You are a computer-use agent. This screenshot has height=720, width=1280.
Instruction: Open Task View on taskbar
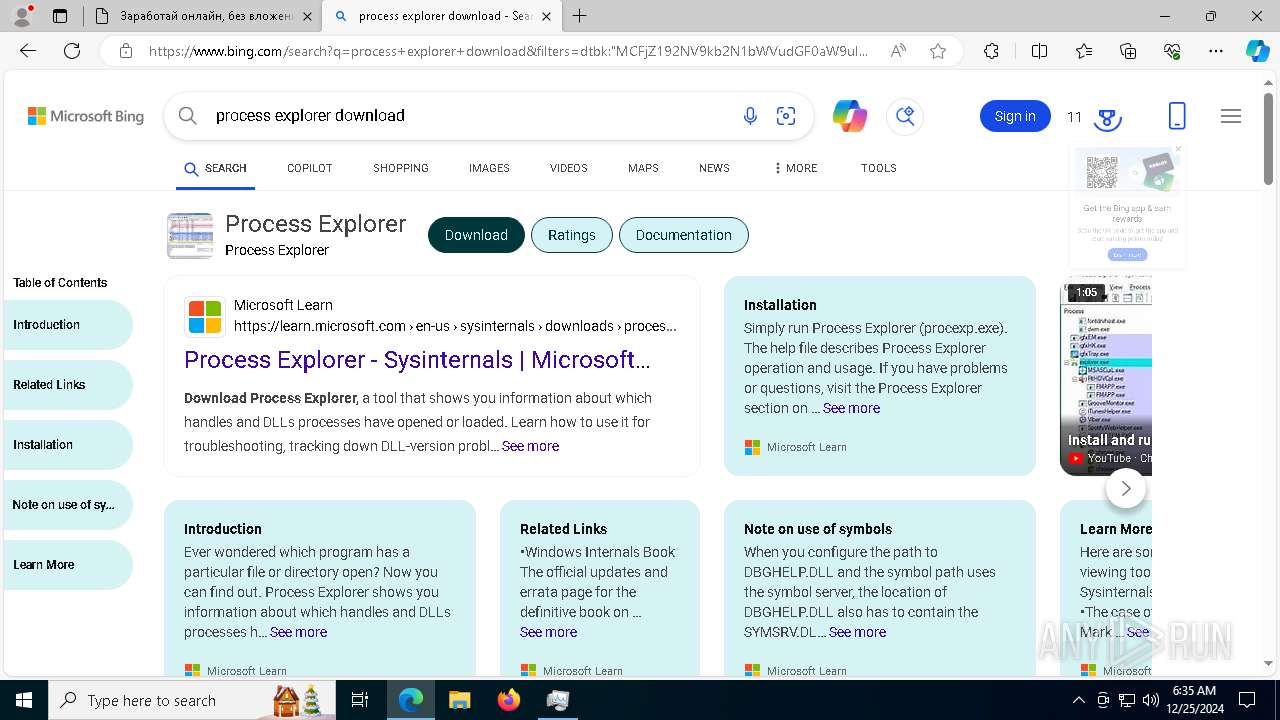pyautogui.click(x=360, y=700)
